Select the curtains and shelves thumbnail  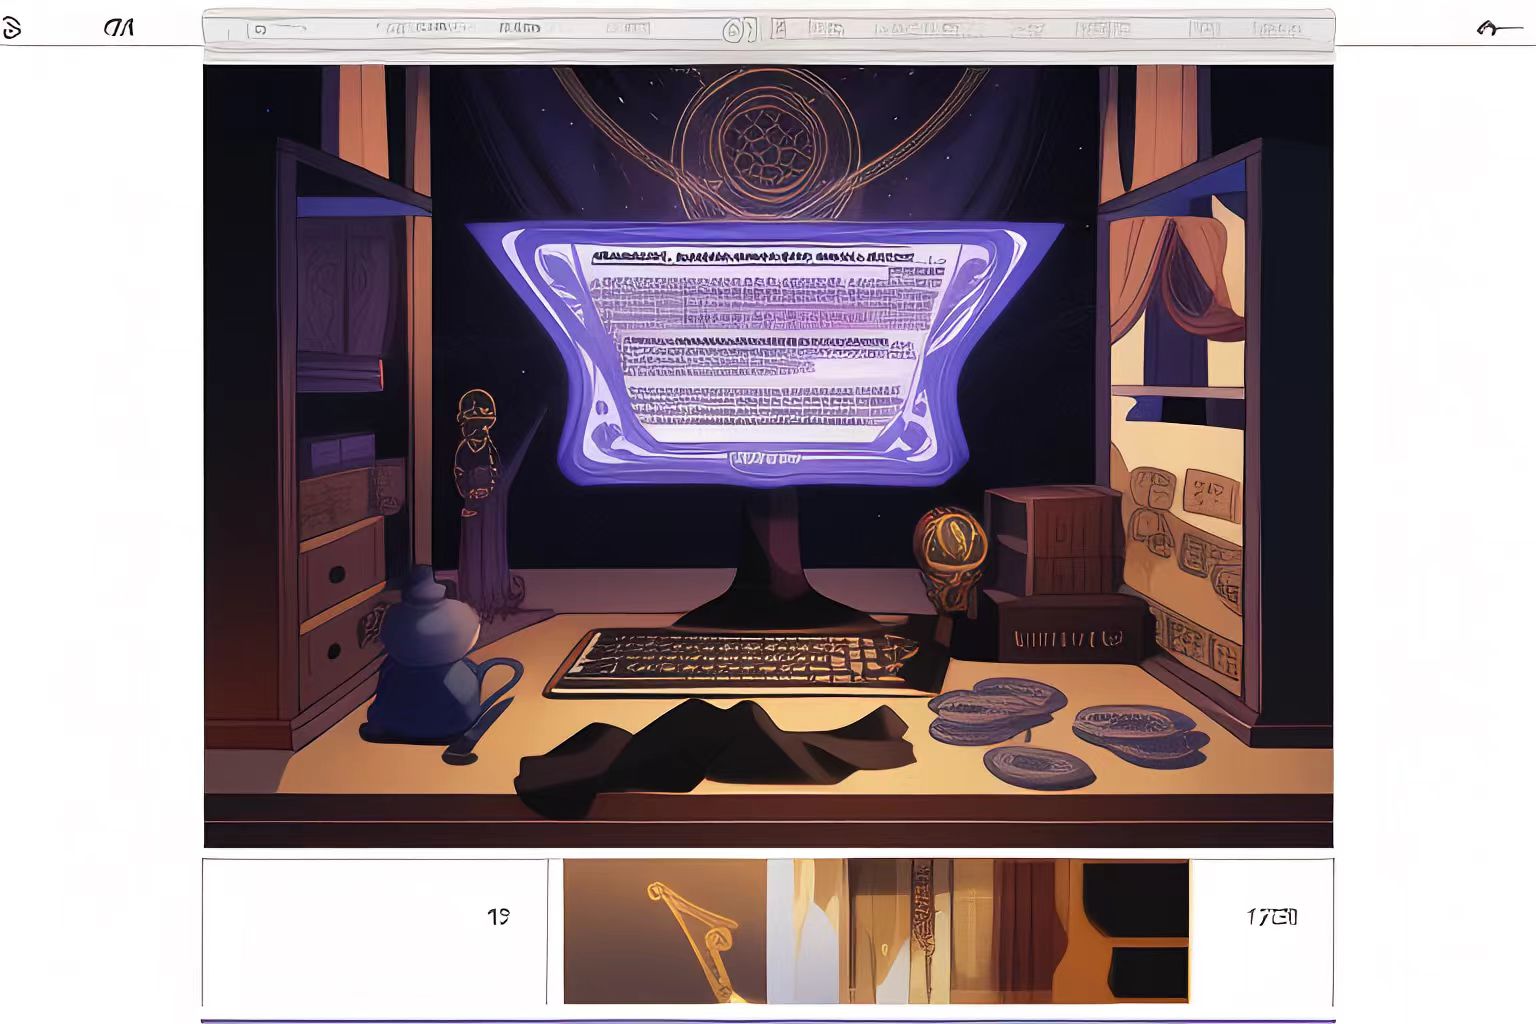(x=978, y=931)
